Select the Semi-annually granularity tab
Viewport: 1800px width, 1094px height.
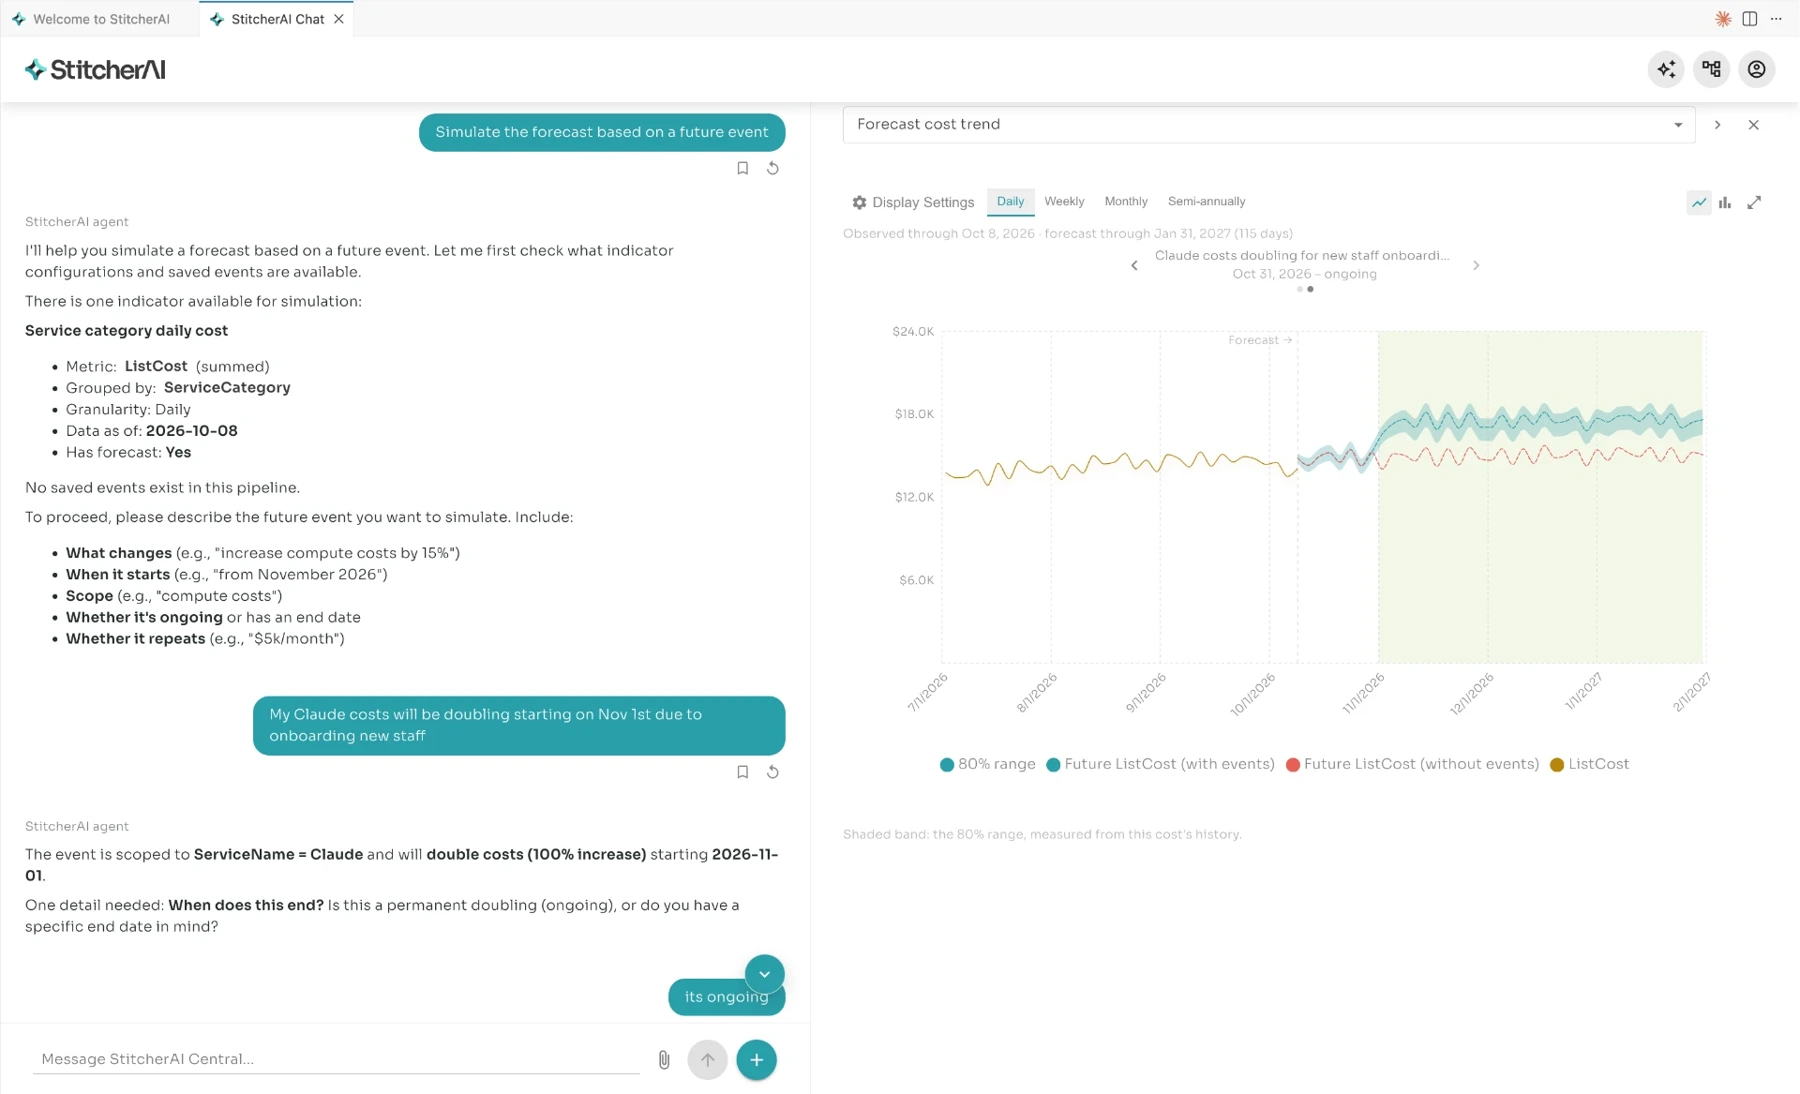(1206, 202)
